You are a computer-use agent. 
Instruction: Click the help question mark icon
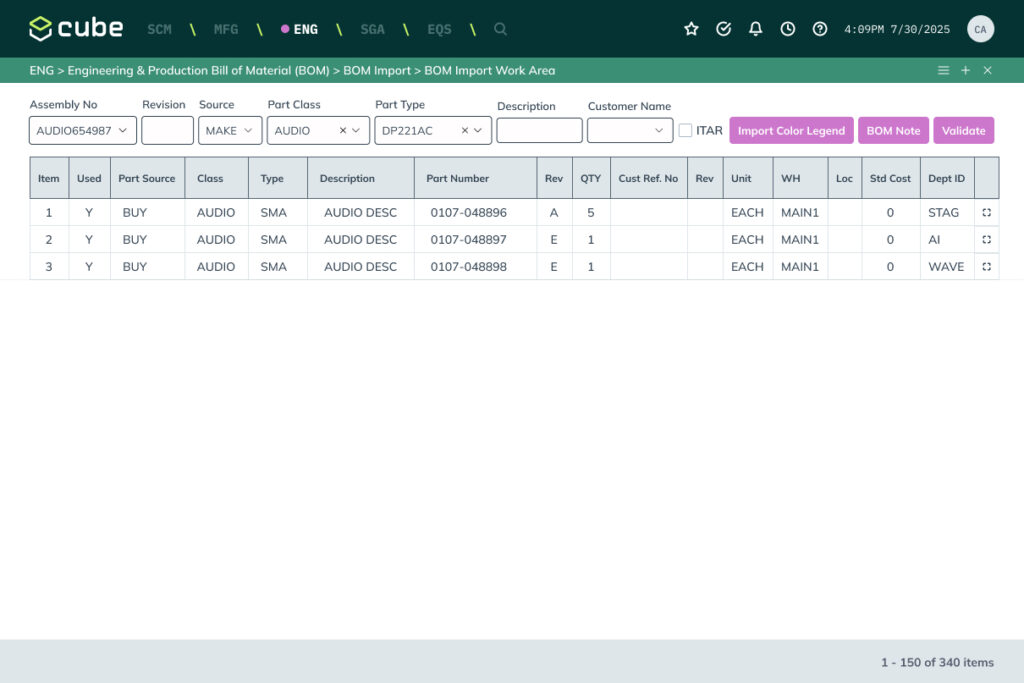(x=820, y=29)
